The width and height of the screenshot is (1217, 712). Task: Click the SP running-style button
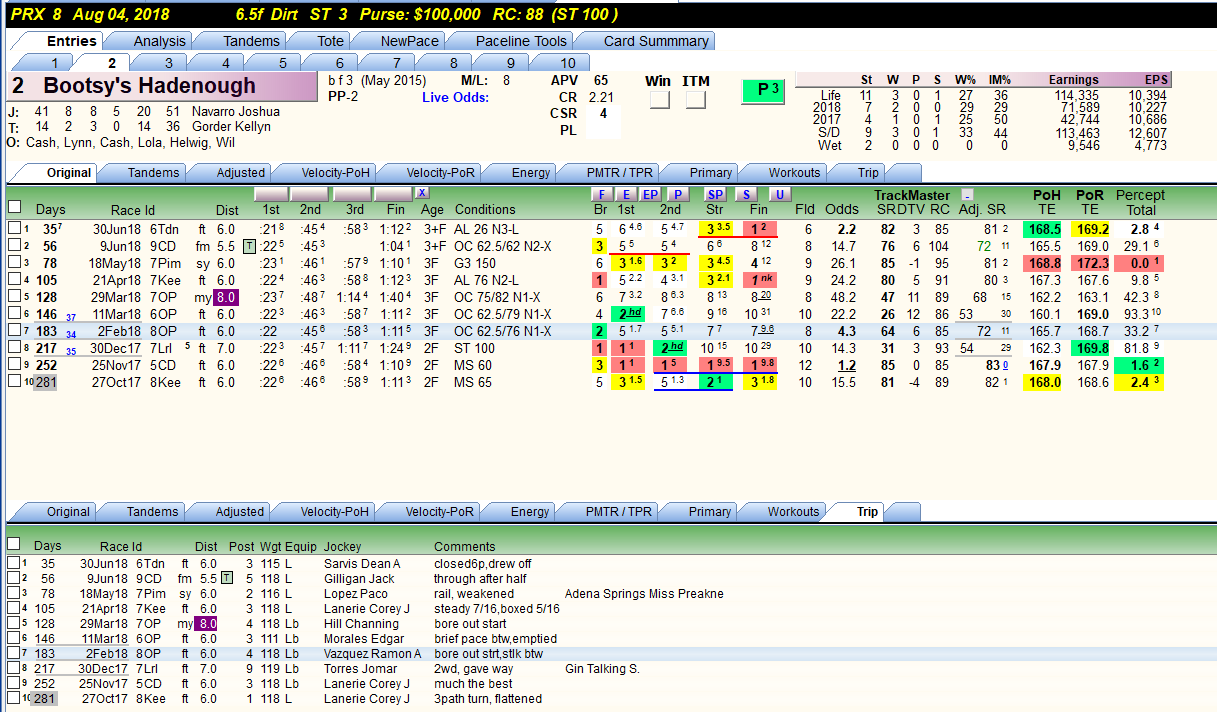[715, 194]
